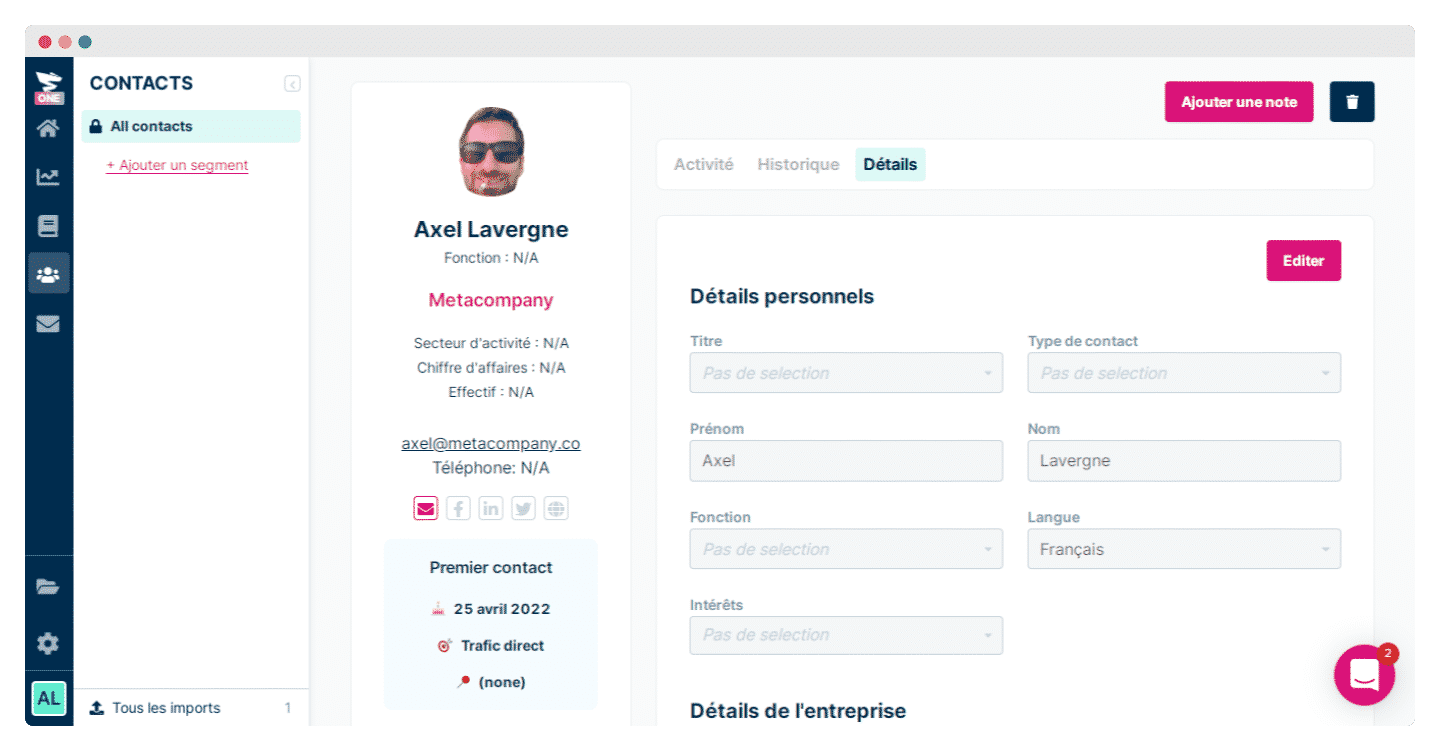Open the Type de contact dropdown
This screenshot has height=751, width=1440.
click(1184, 373)
